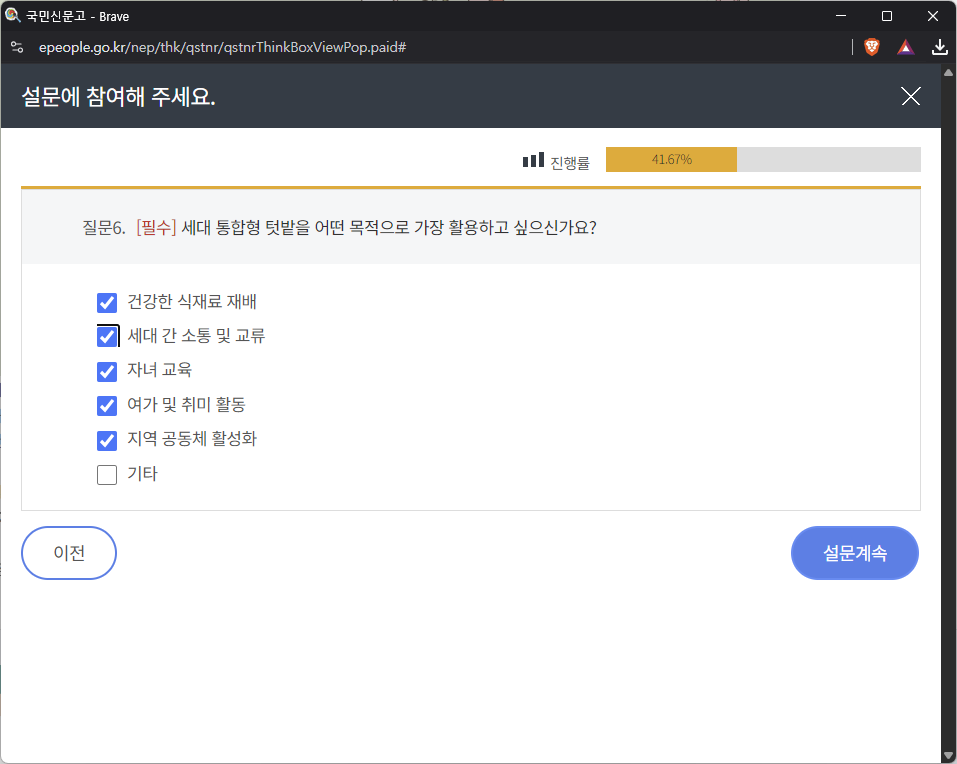Image resolution: width=957 pixels, height=764 pixels.
Task: Click the 국민신문고 favicon in title bar
Action: pos(12,15)
